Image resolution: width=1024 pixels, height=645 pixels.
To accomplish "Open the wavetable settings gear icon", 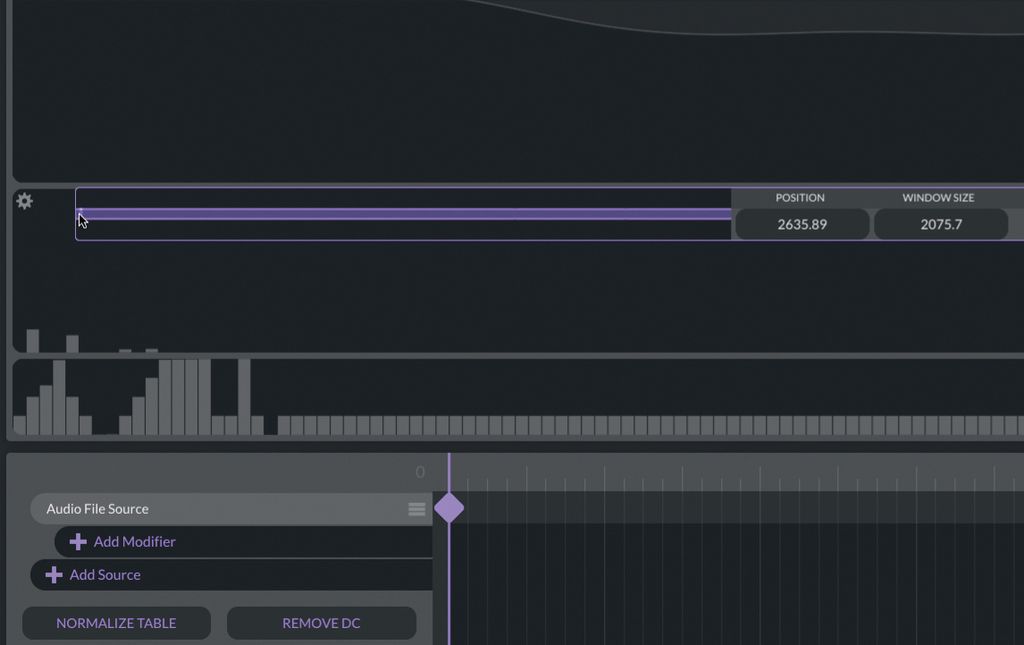I will (x=24, y=201).
